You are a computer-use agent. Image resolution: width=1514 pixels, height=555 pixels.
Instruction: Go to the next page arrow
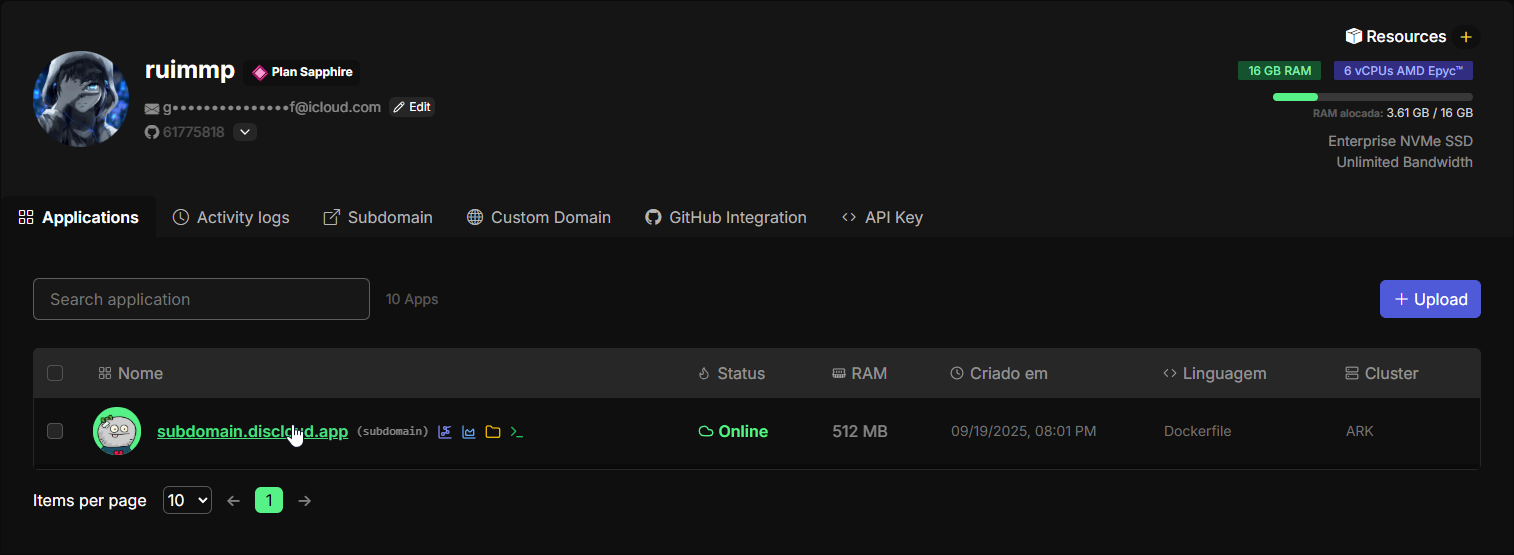[x=305, y=500]
